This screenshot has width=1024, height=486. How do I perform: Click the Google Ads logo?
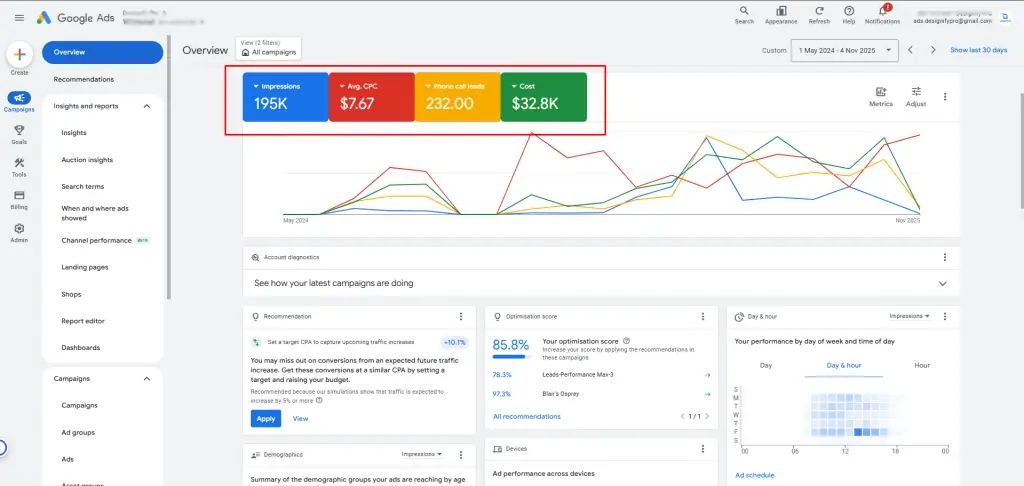click(x=75, y=18)
